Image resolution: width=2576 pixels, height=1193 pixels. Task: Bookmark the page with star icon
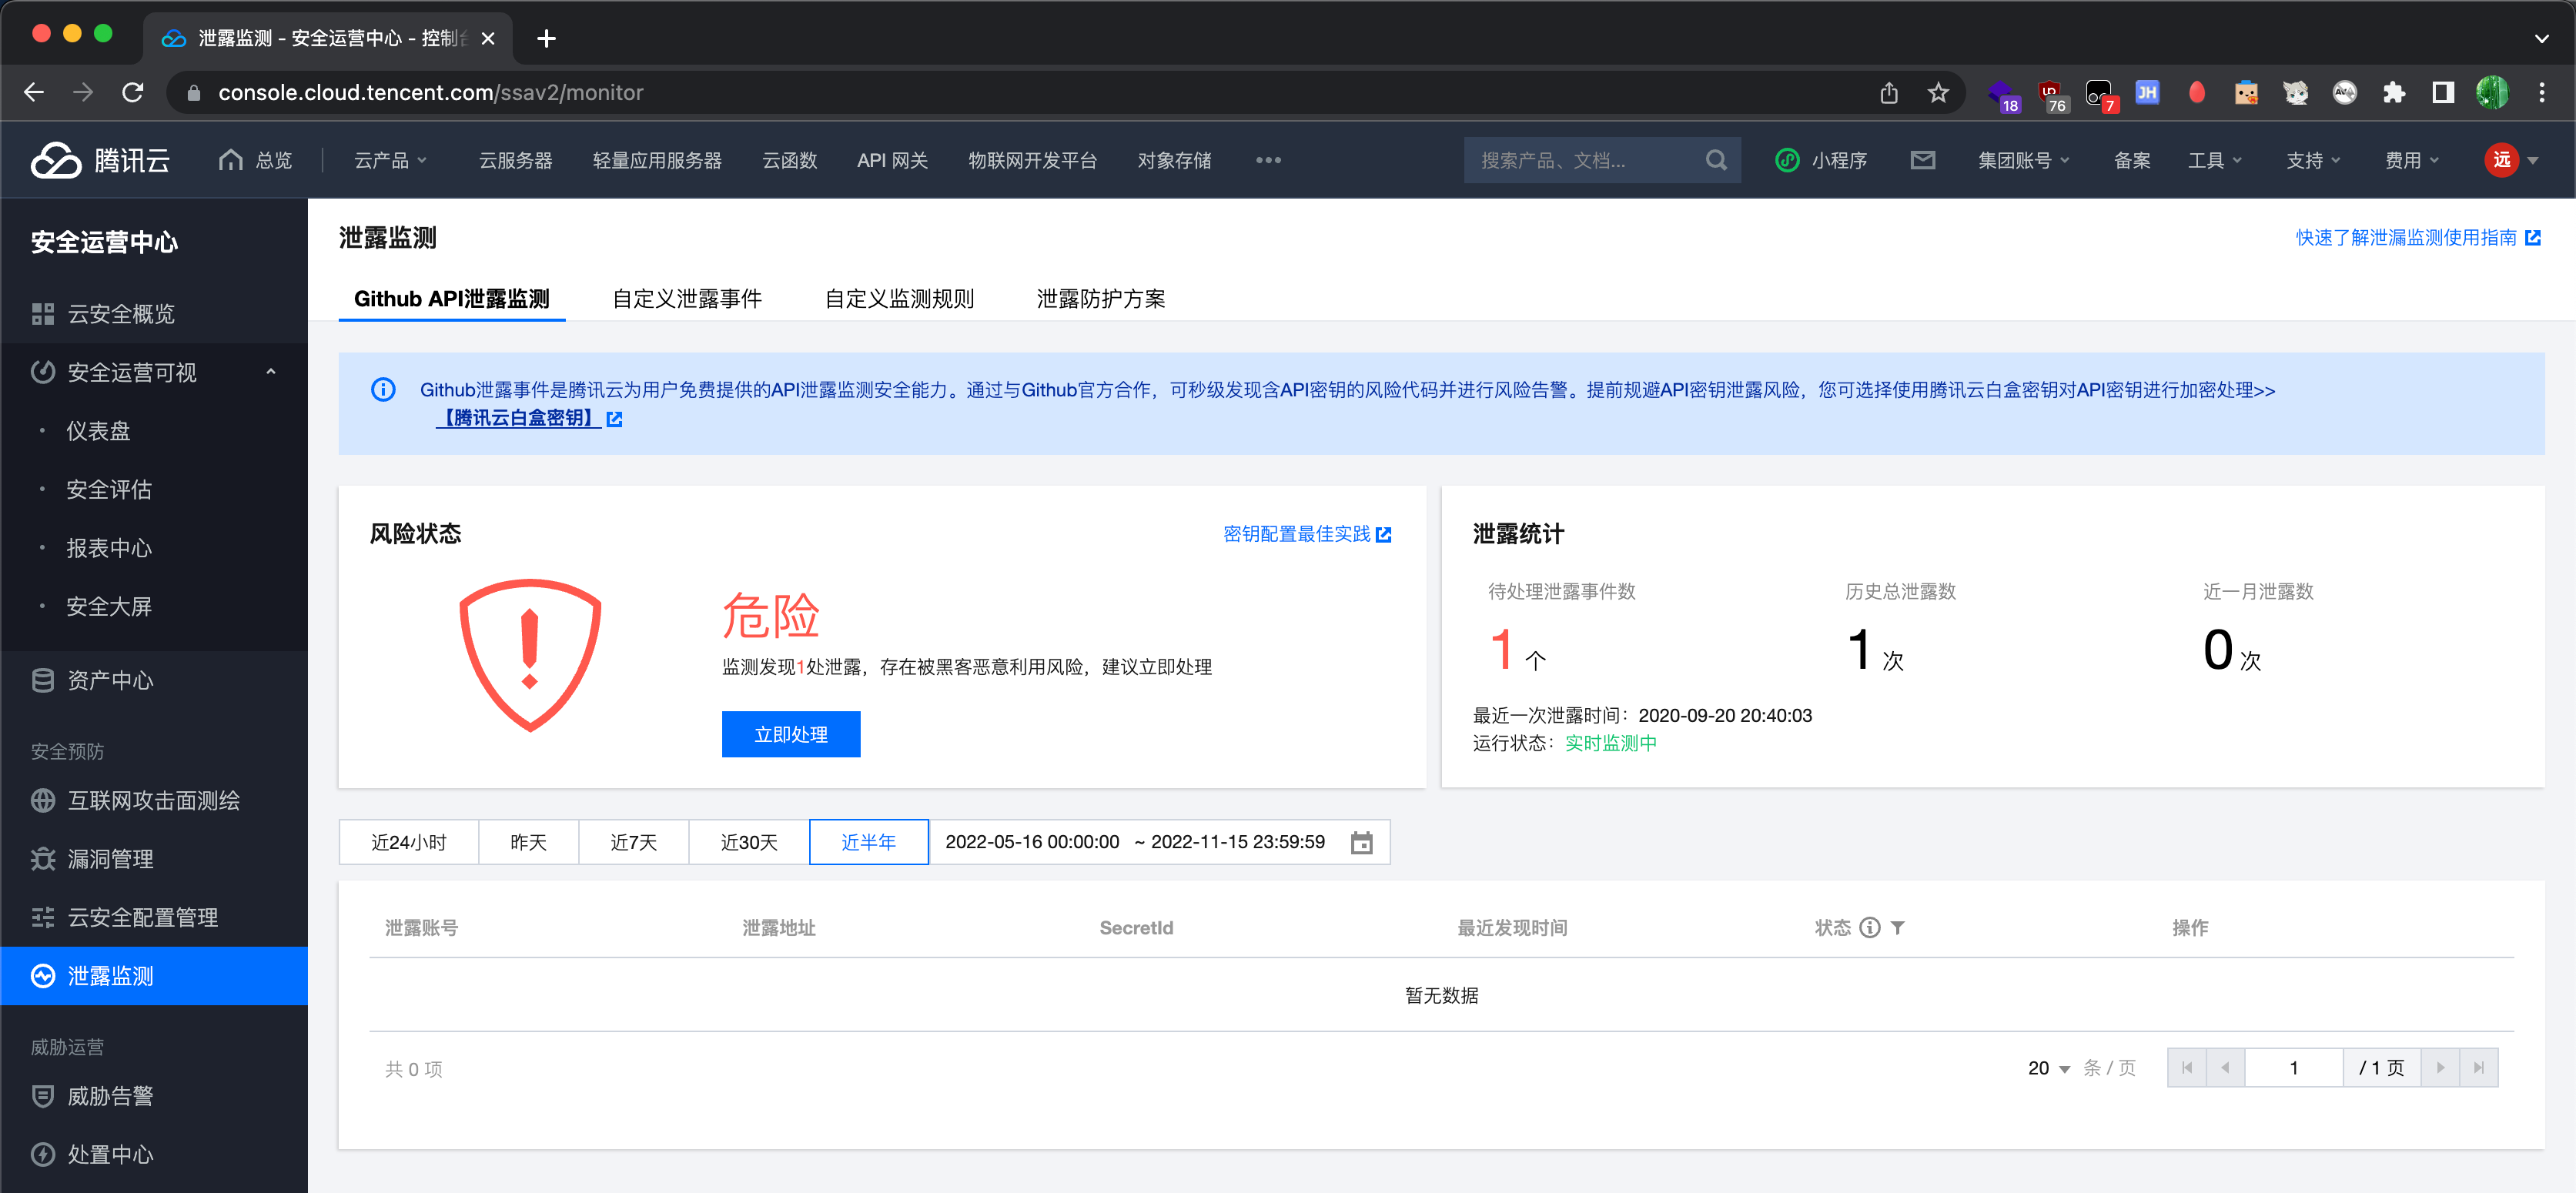click(1938, 93)
